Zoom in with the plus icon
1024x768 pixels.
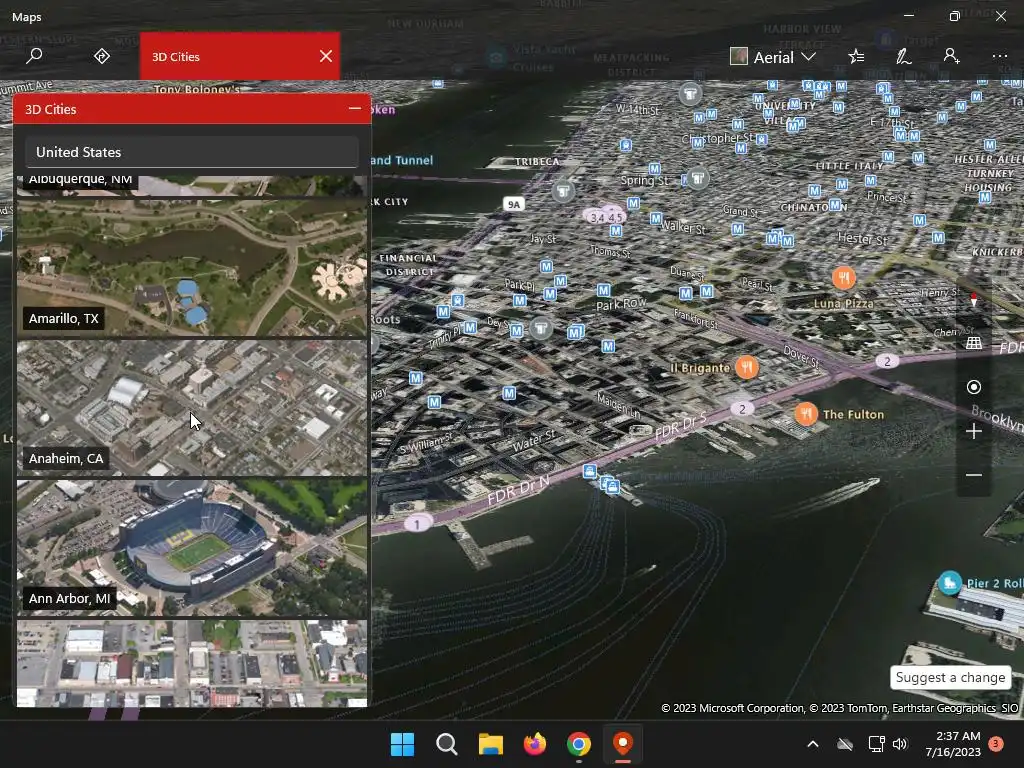[974, 431]
